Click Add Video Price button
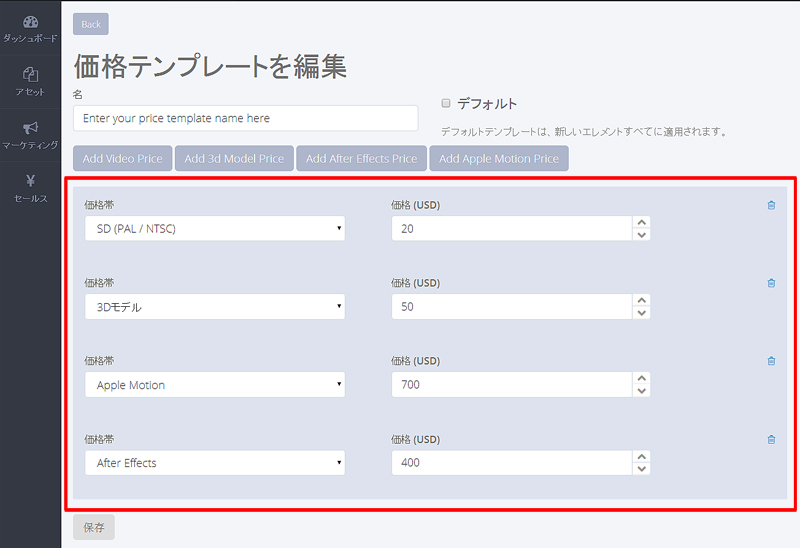The height and width of the screenshot is (548, 800). pos(122,159)
